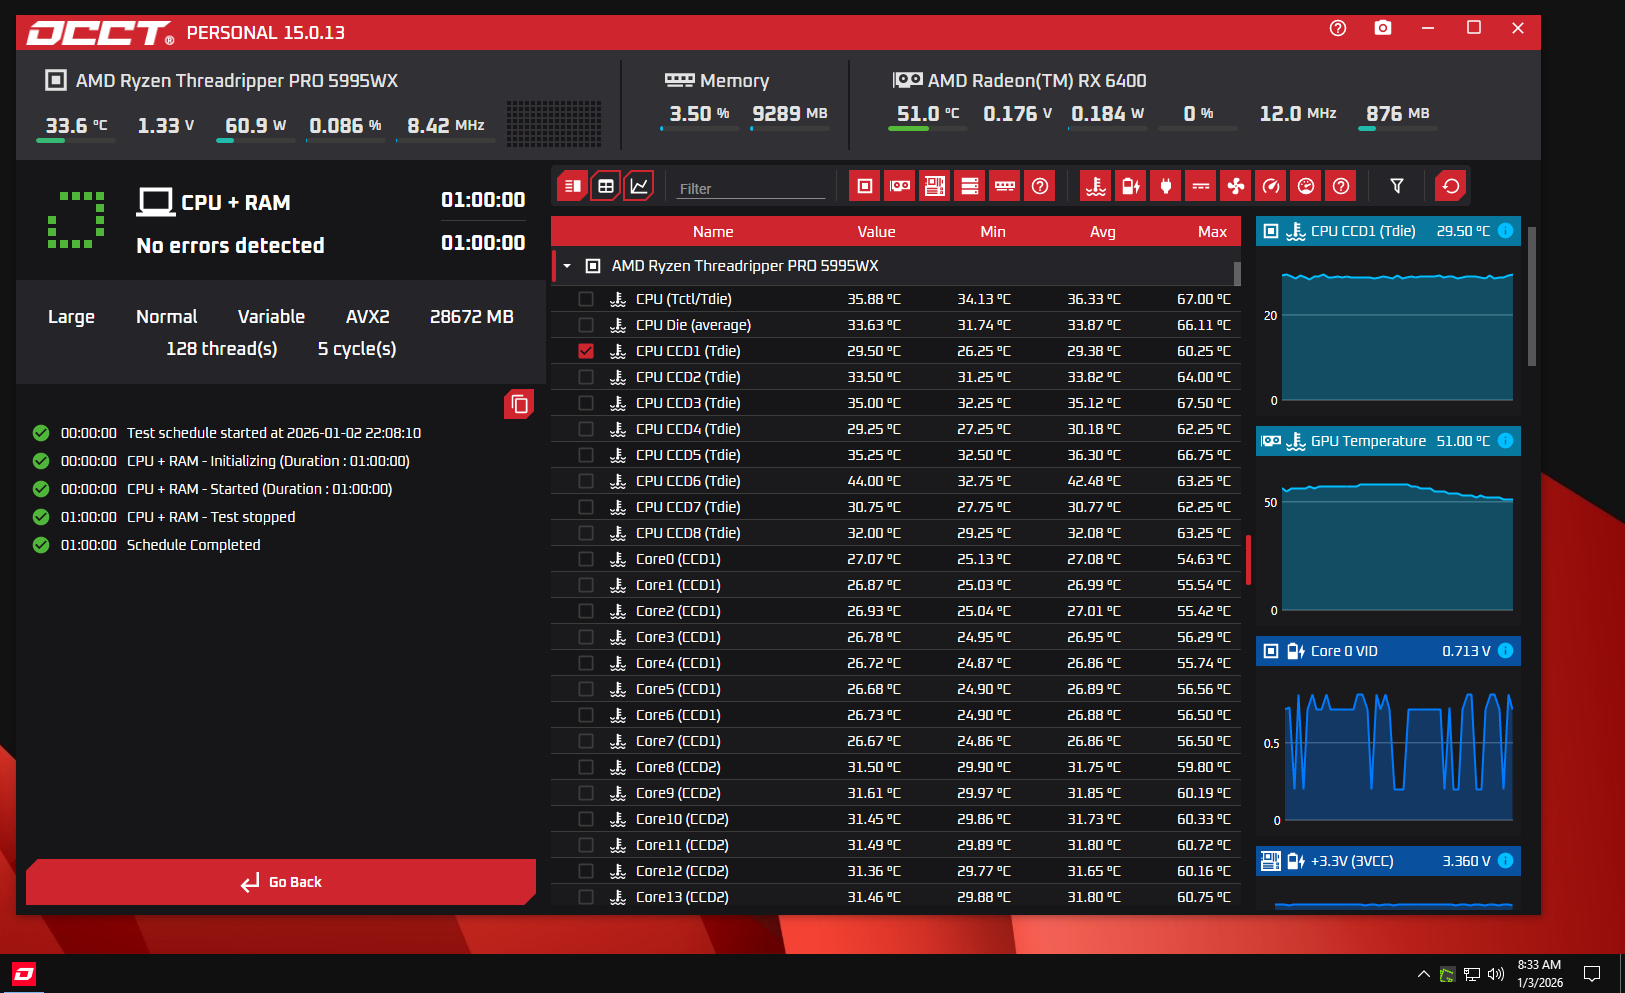Viewport: 1625px width, 993px height.
Task: Open the Core 0 VID graph header
Action: tap(1388, 651)
